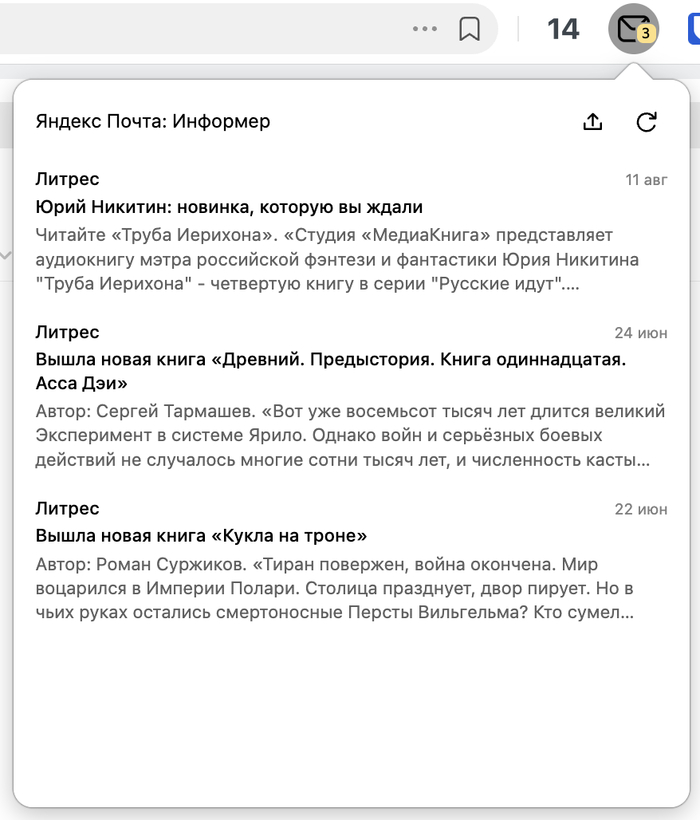Click the blue extension icon right of mail
This screenshot has width=700, height=820.
pos(694,28)
